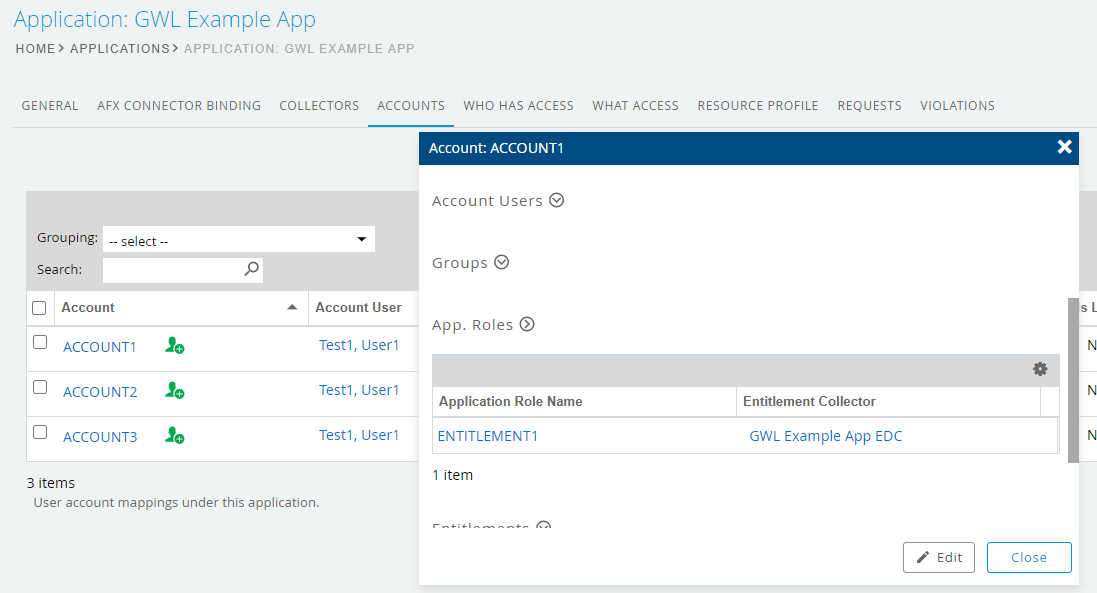Image resolution: width=1097 pixels, height=593 pixels.
Task: Click into the Search input field
Action: pos(172,269)
